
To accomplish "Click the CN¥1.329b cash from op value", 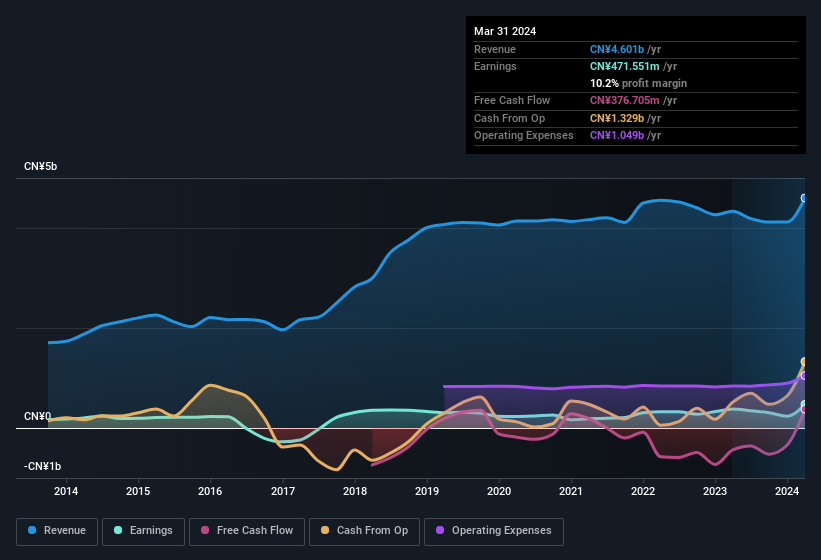I will pyautogui.click(x=617, y=118).
